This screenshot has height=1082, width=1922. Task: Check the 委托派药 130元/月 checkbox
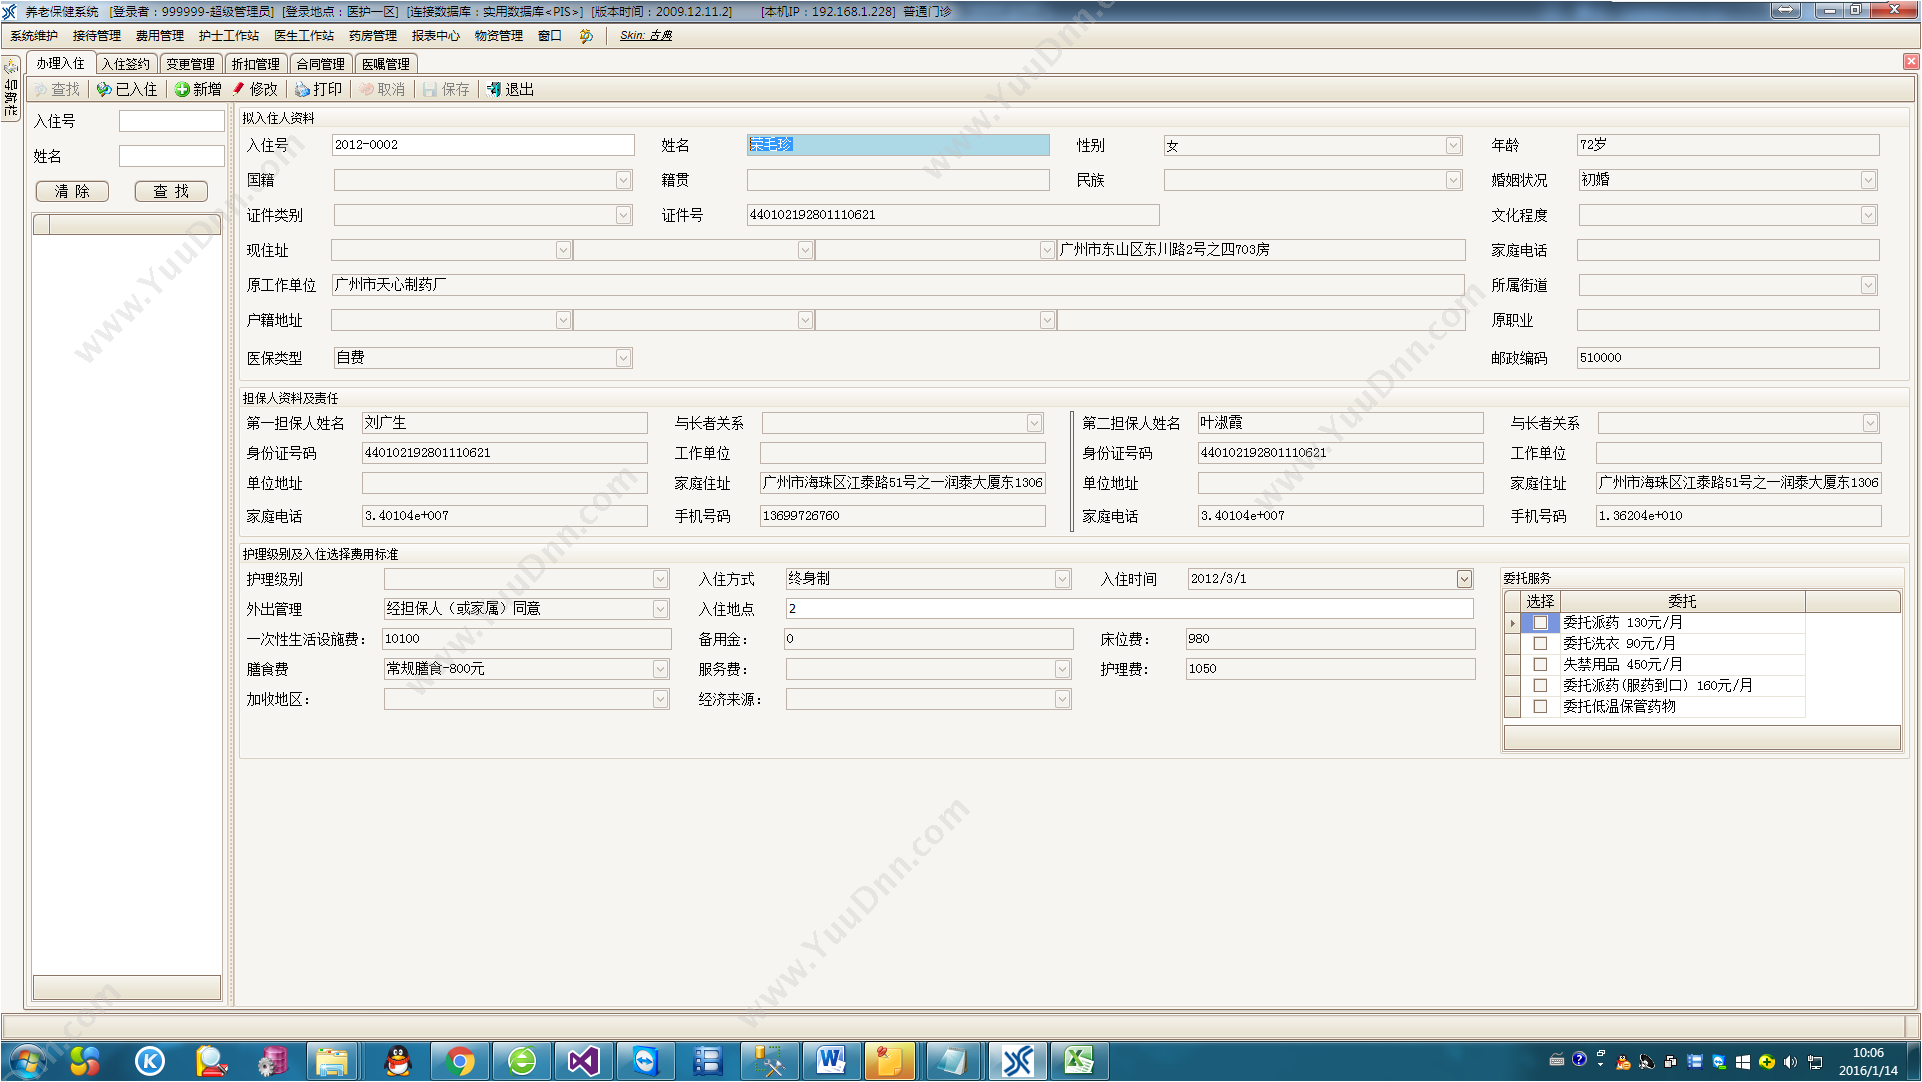coord(1540,623)
